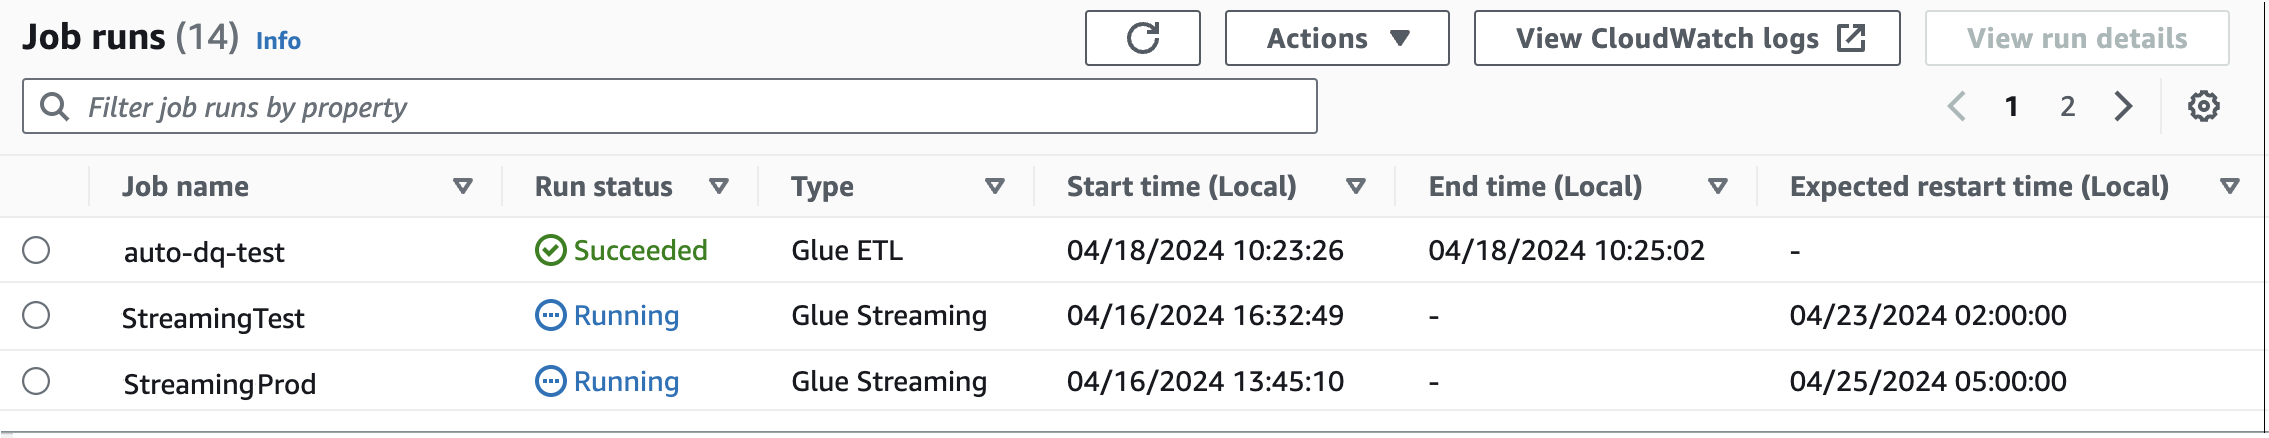Screen dimensions: 2269x438
Task: Go to next page arrow
Action: click(2123, 106)
